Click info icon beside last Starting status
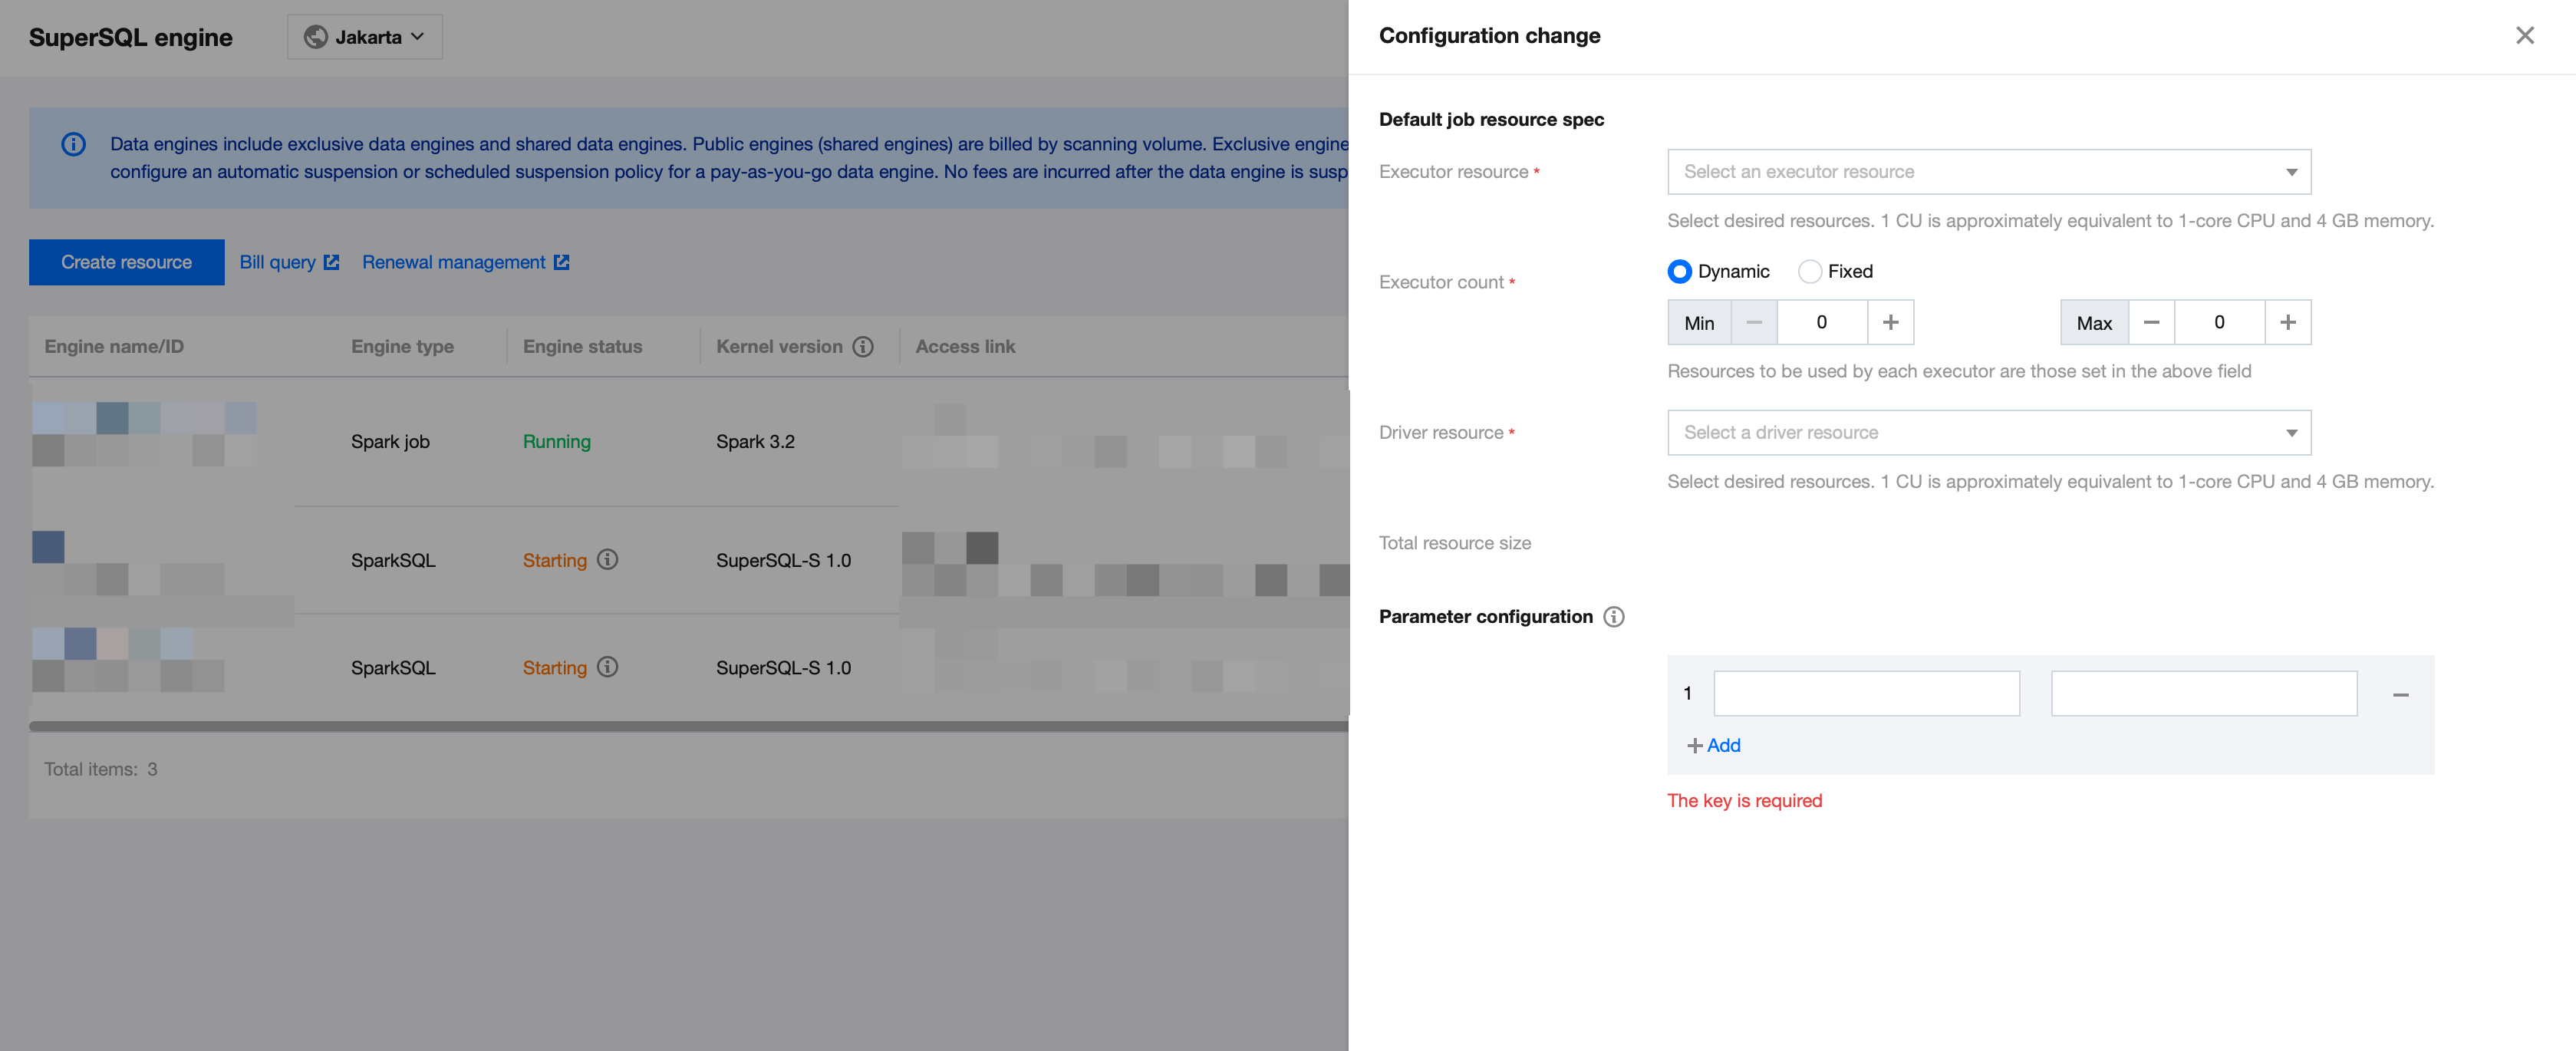This screenshot has width=2576, height=1051. pos(607,667)
